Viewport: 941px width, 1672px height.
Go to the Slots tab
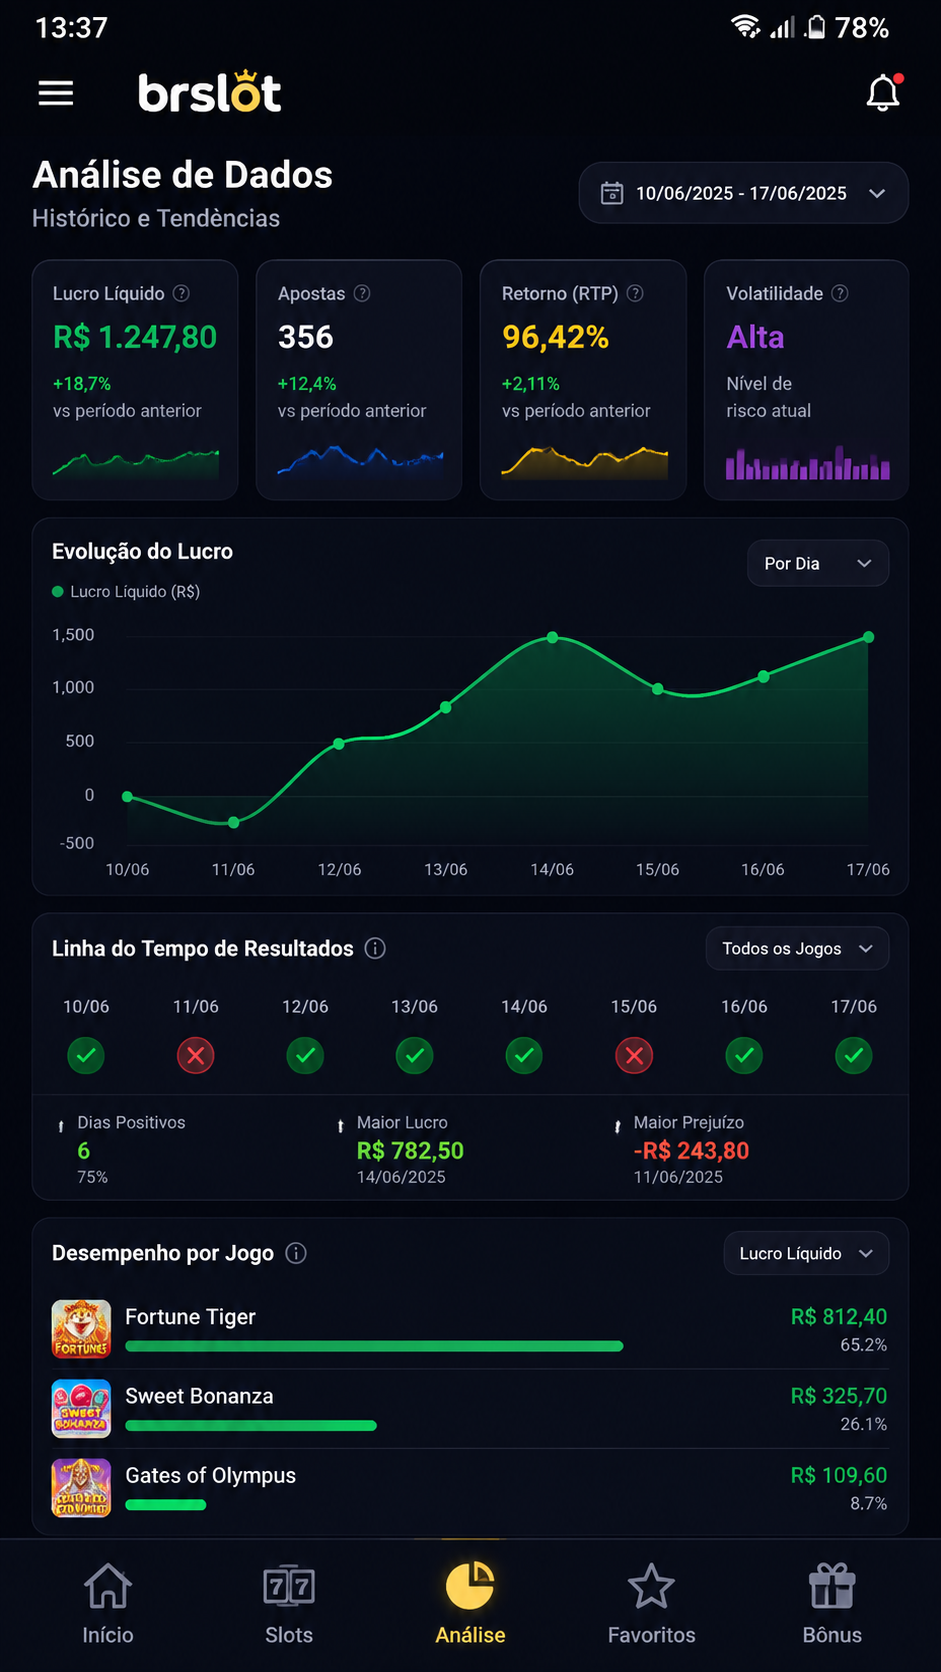point(289,1604)
